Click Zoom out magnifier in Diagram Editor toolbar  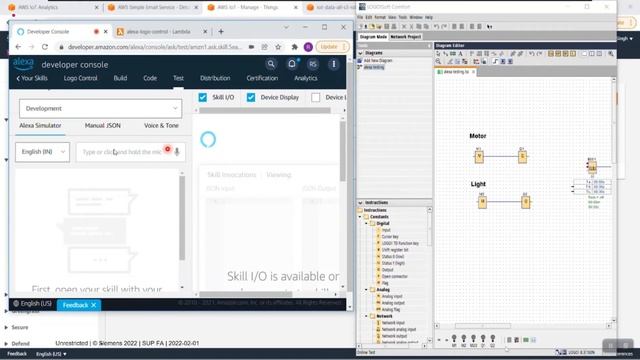click(438, 61)
